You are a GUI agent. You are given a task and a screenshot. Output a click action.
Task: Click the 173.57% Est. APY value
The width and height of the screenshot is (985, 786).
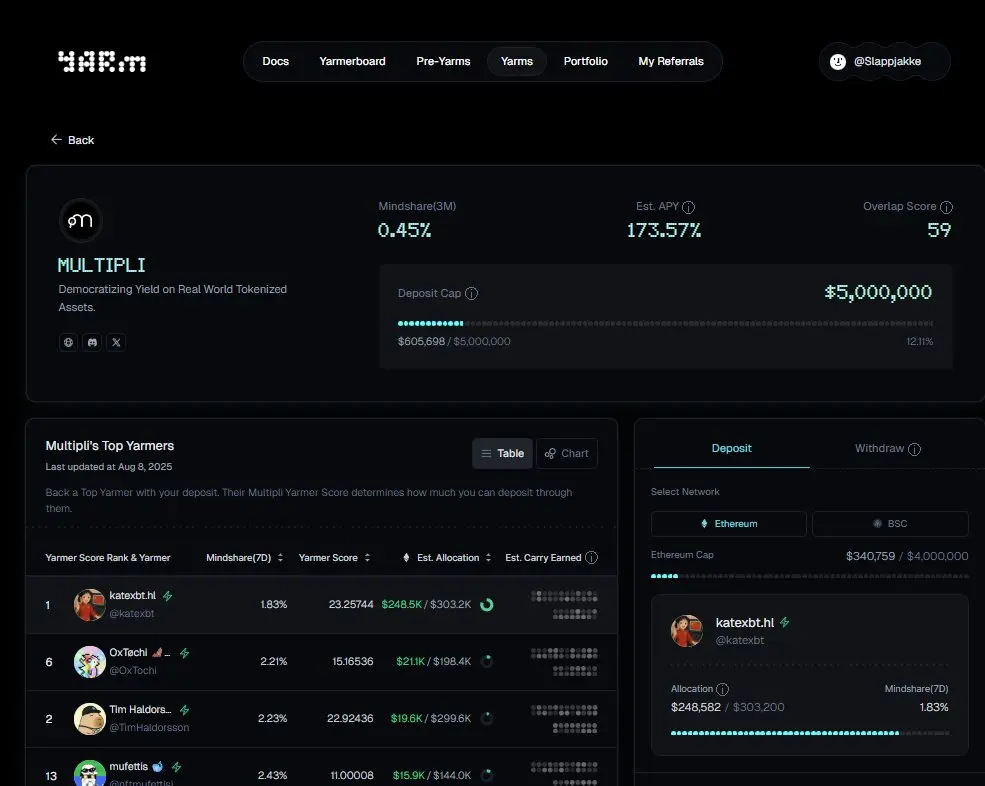coord(663,230)
